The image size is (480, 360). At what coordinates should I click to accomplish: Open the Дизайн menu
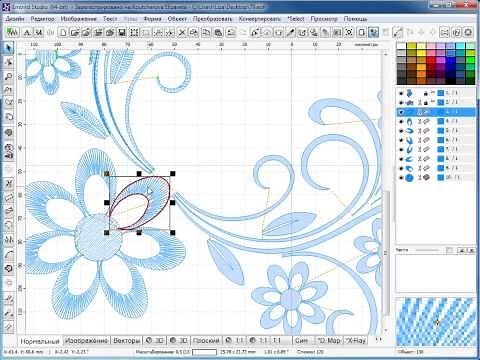tap(15, 19)
